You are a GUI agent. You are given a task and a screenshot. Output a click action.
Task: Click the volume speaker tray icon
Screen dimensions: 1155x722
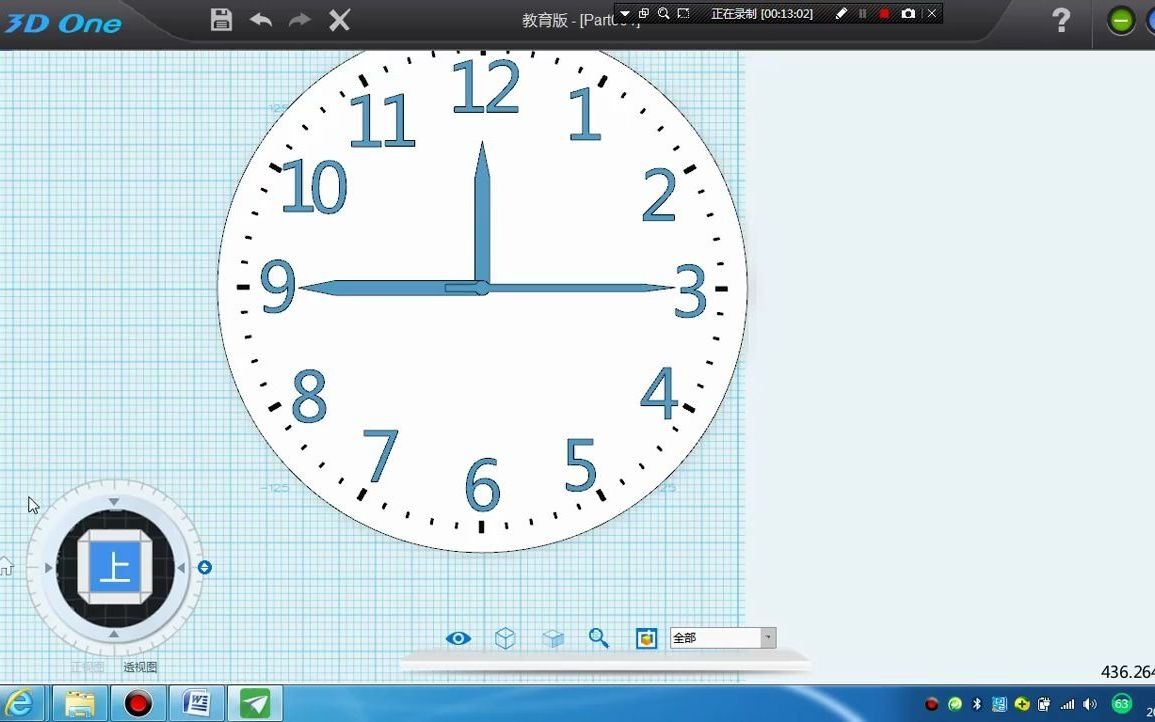1090,704
